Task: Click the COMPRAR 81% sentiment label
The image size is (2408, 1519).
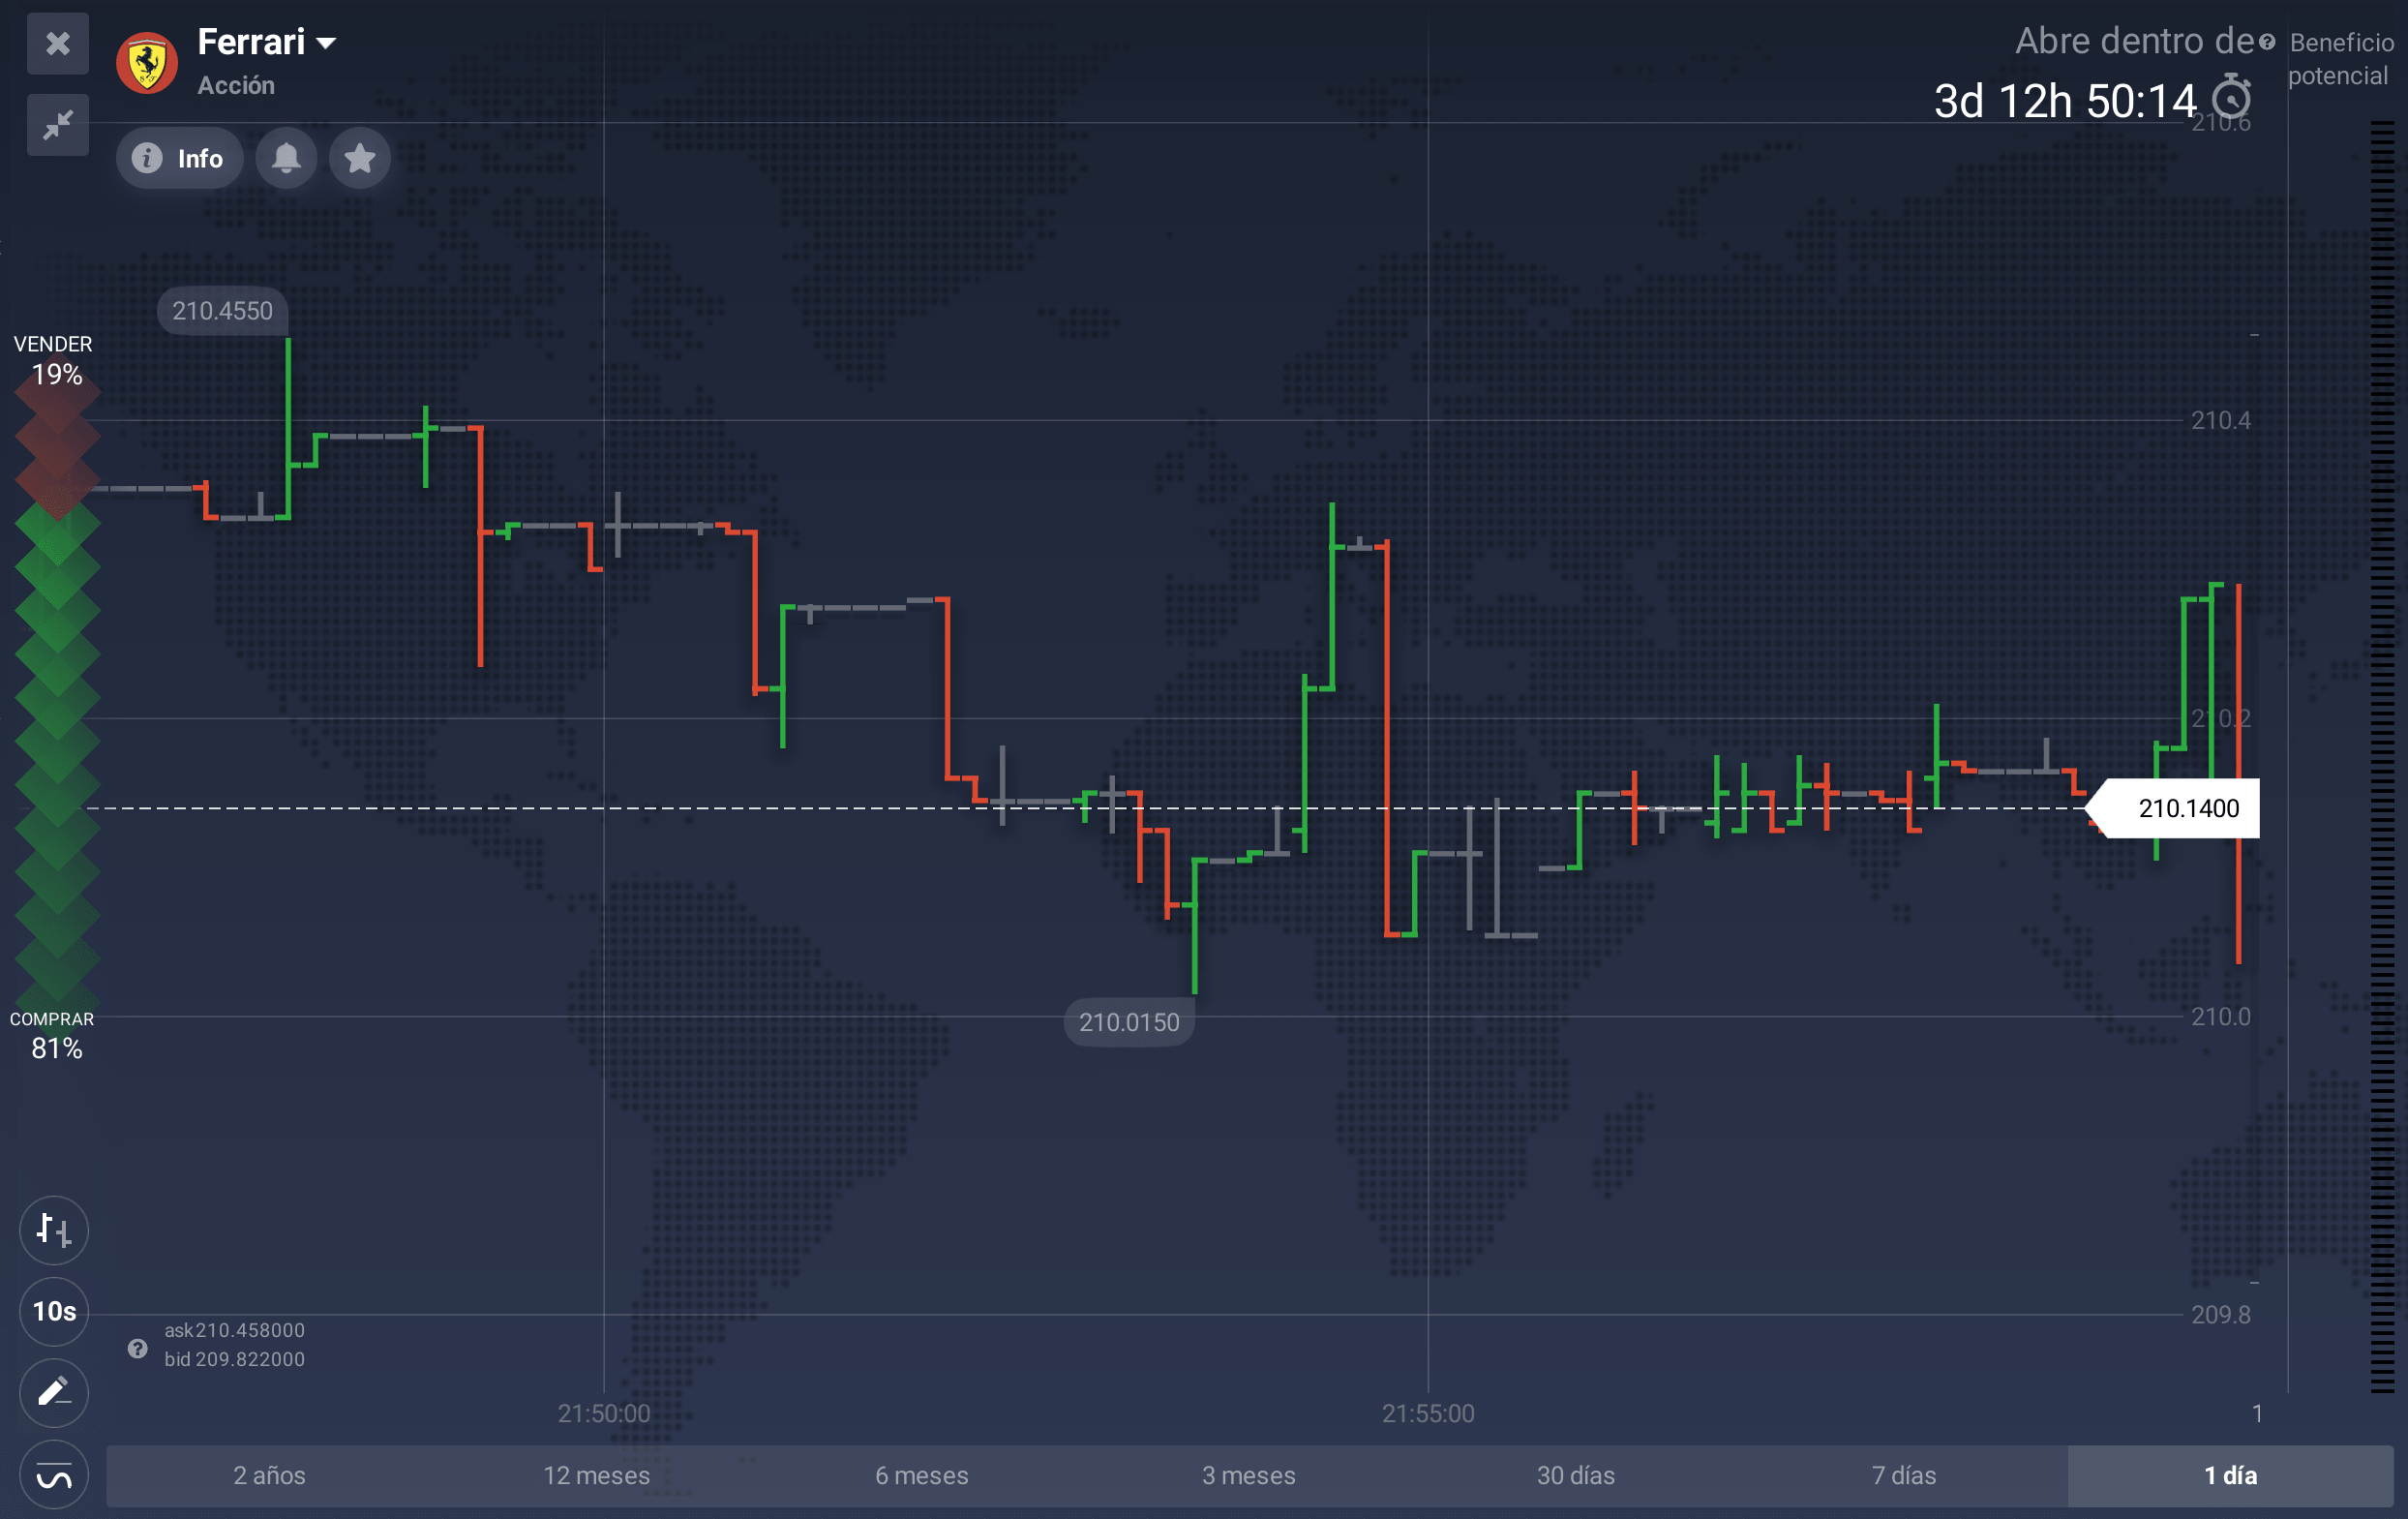Action: tap(53, 1035)
